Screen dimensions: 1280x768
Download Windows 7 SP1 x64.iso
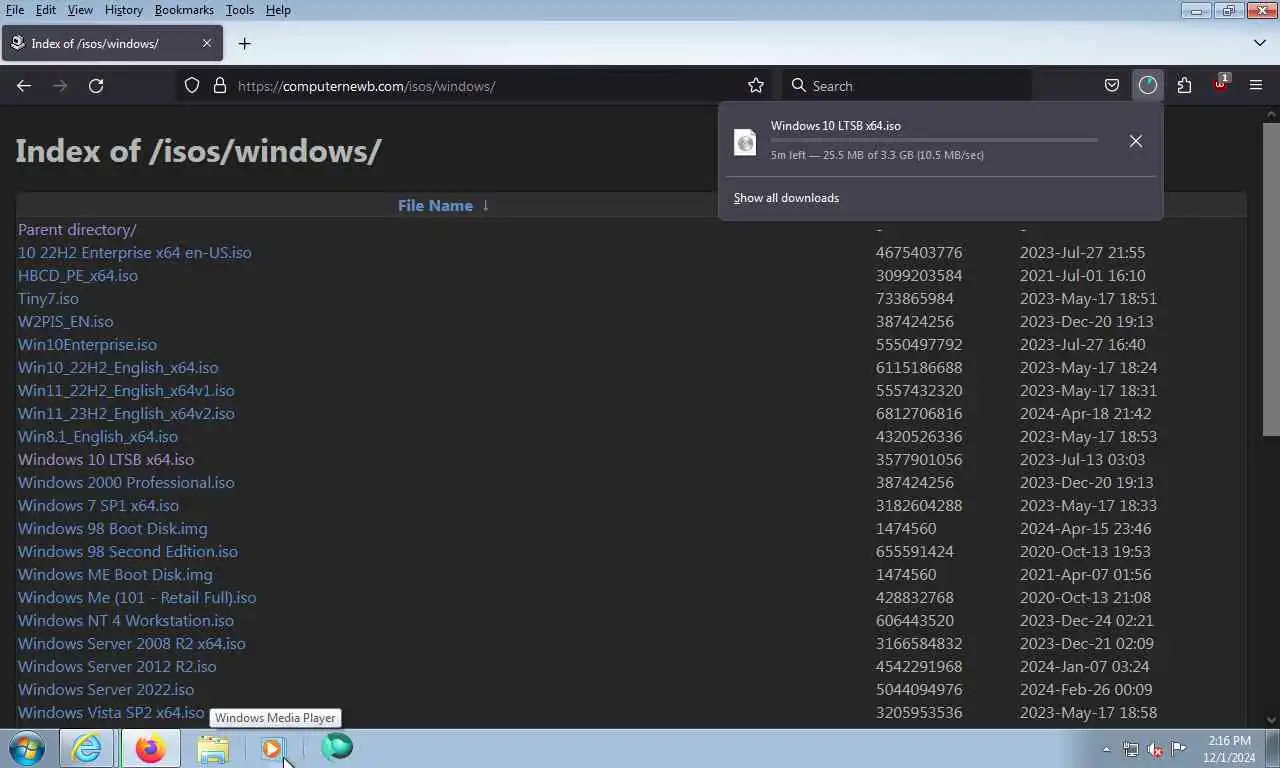pyautogui.click(x=98, y=505)
